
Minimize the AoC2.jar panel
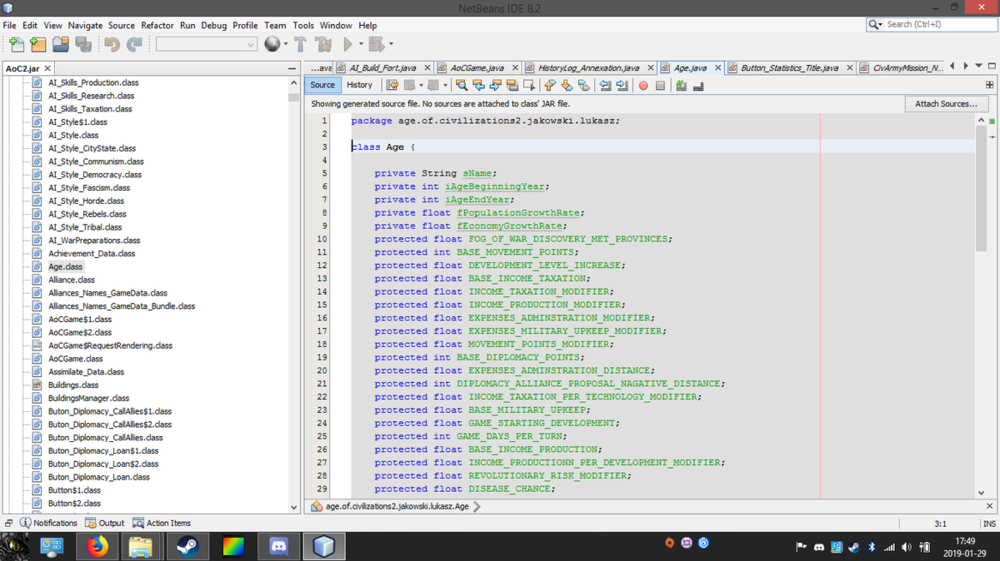coord(292,68)
